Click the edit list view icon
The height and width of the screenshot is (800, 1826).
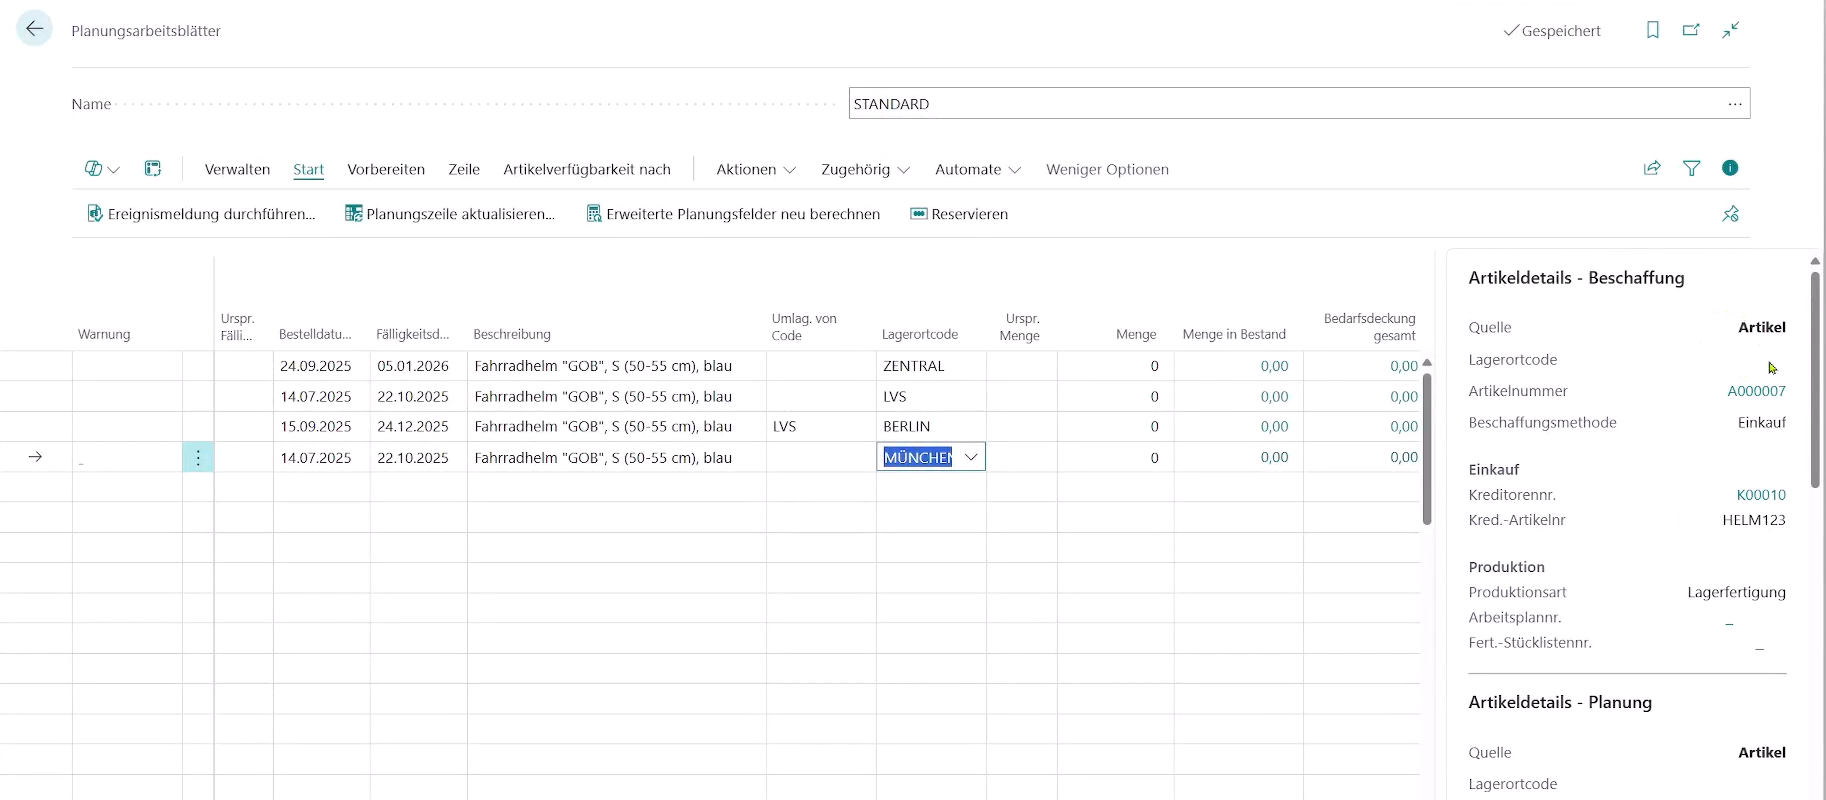pos(153,169)
